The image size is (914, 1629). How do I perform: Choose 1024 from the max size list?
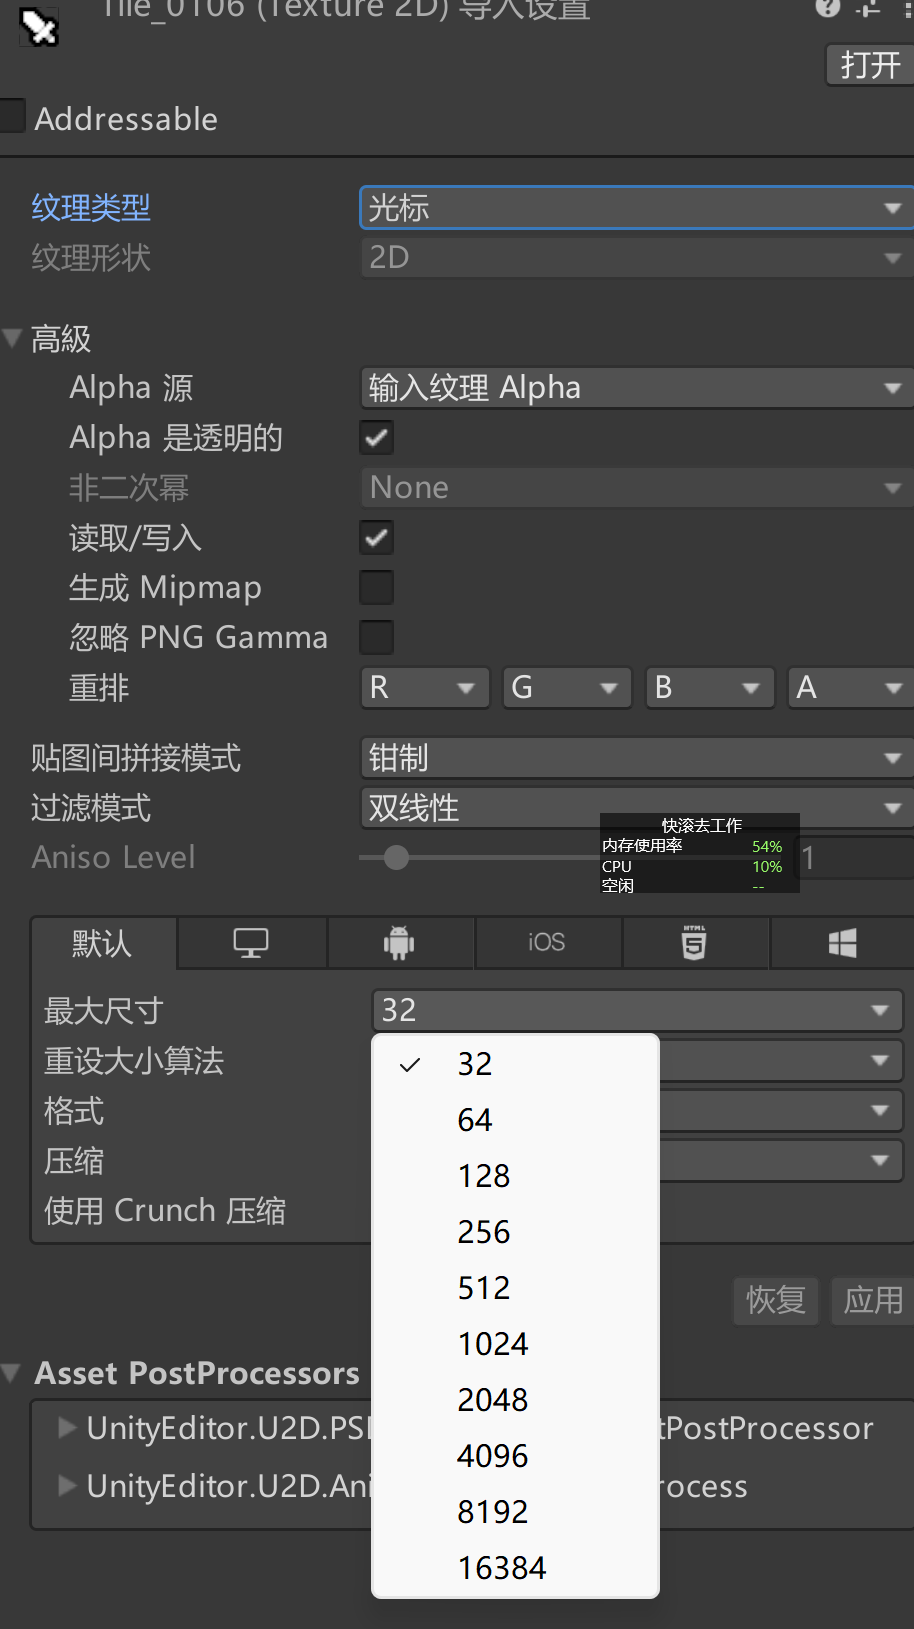tap(493, 1344)
